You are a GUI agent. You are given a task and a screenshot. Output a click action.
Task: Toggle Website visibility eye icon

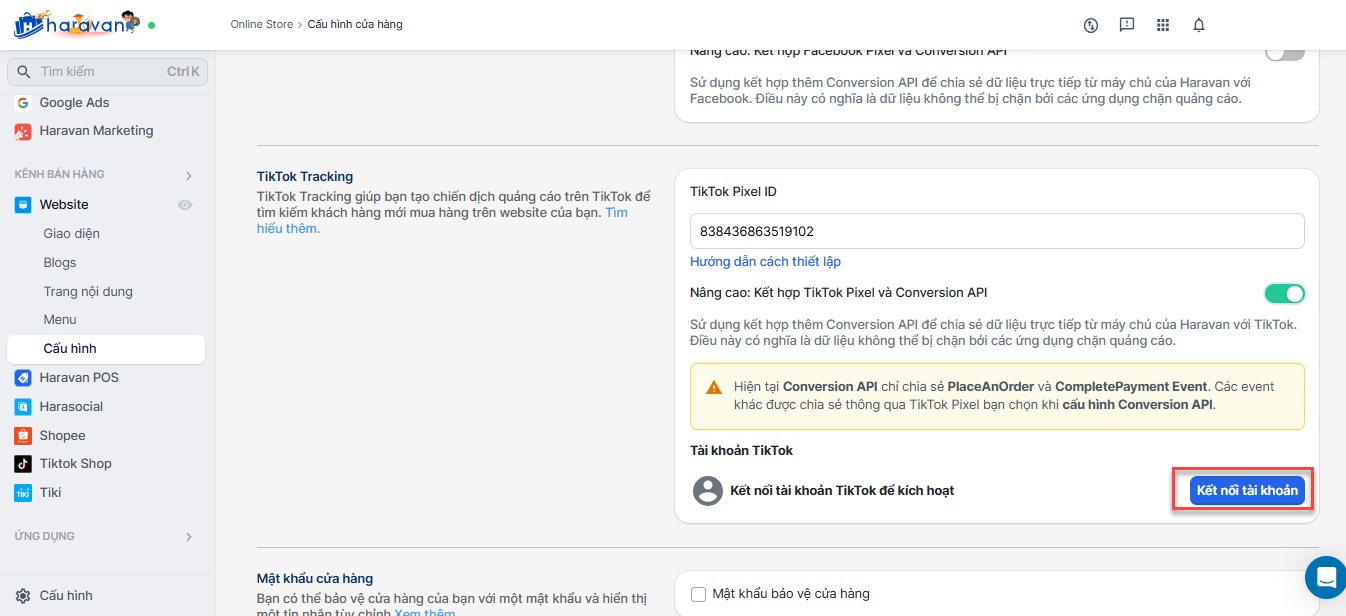pyautogui.click(x=185, y=205)
